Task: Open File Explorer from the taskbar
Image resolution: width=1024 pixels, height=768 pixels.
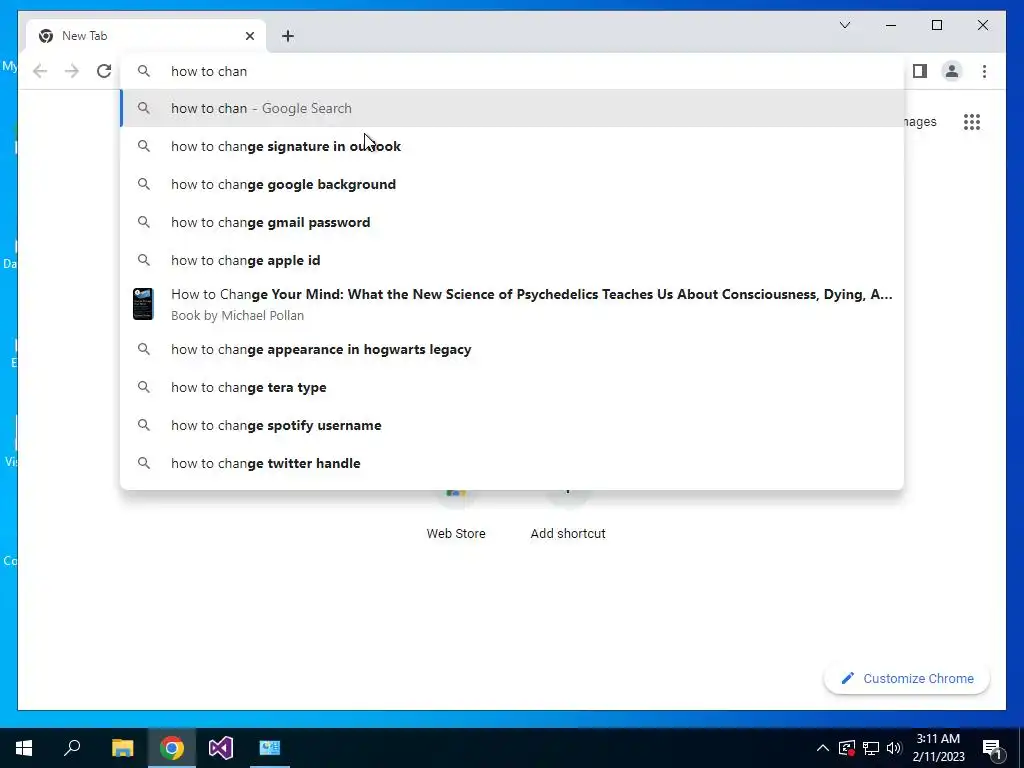Action: (122, 748)
